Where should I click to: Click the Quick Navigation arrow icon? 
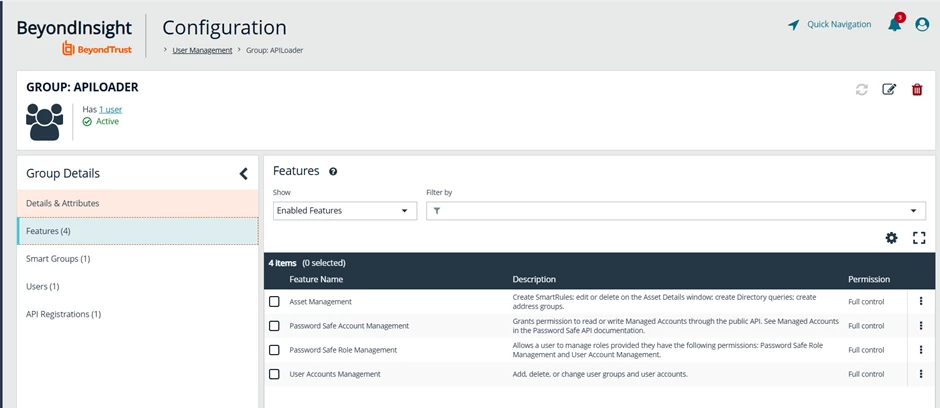(794, 25)
